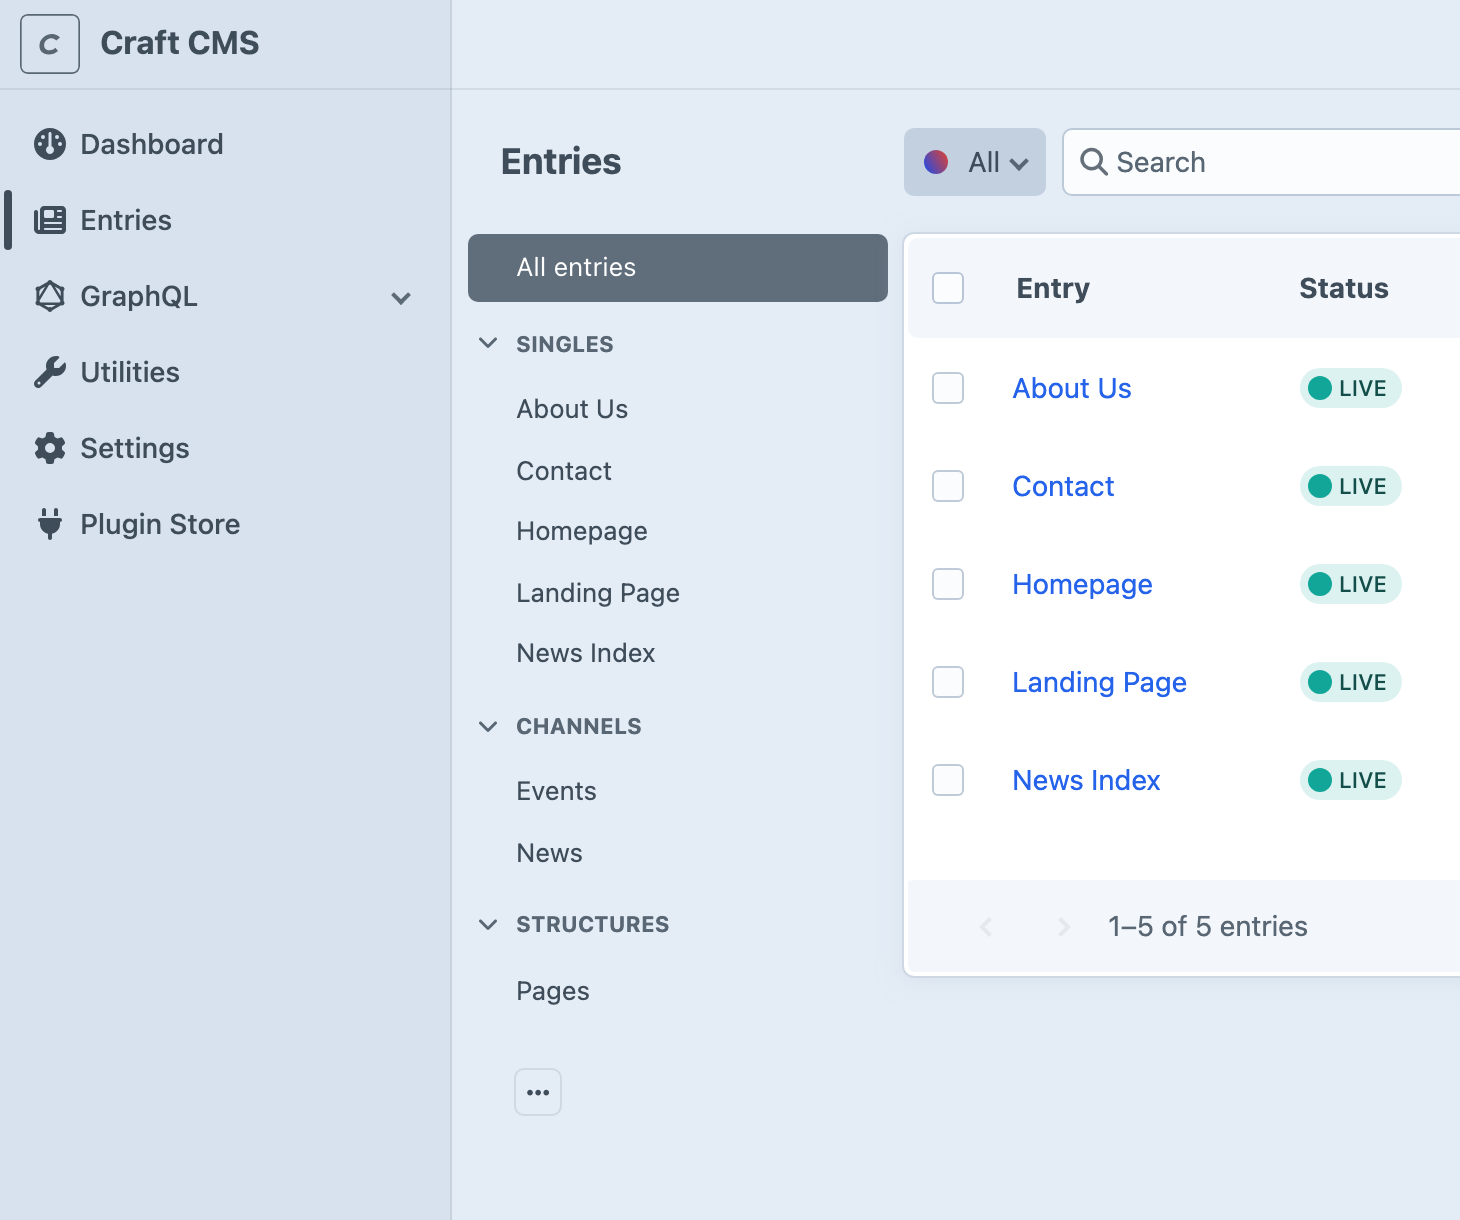Expand the GraphQL submenu chevron
The image size is (1460, 1220).
401,298
